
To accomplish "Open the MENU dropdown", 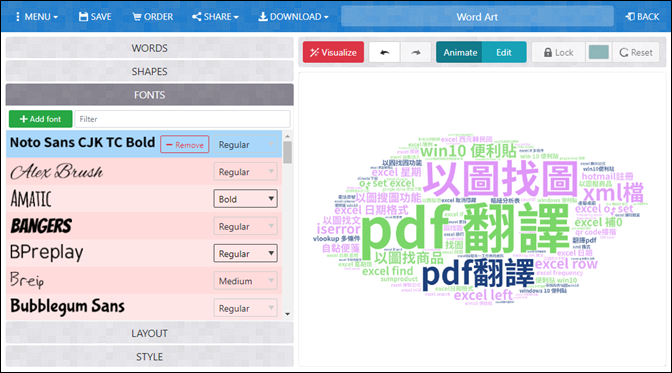I will [36, 17].
